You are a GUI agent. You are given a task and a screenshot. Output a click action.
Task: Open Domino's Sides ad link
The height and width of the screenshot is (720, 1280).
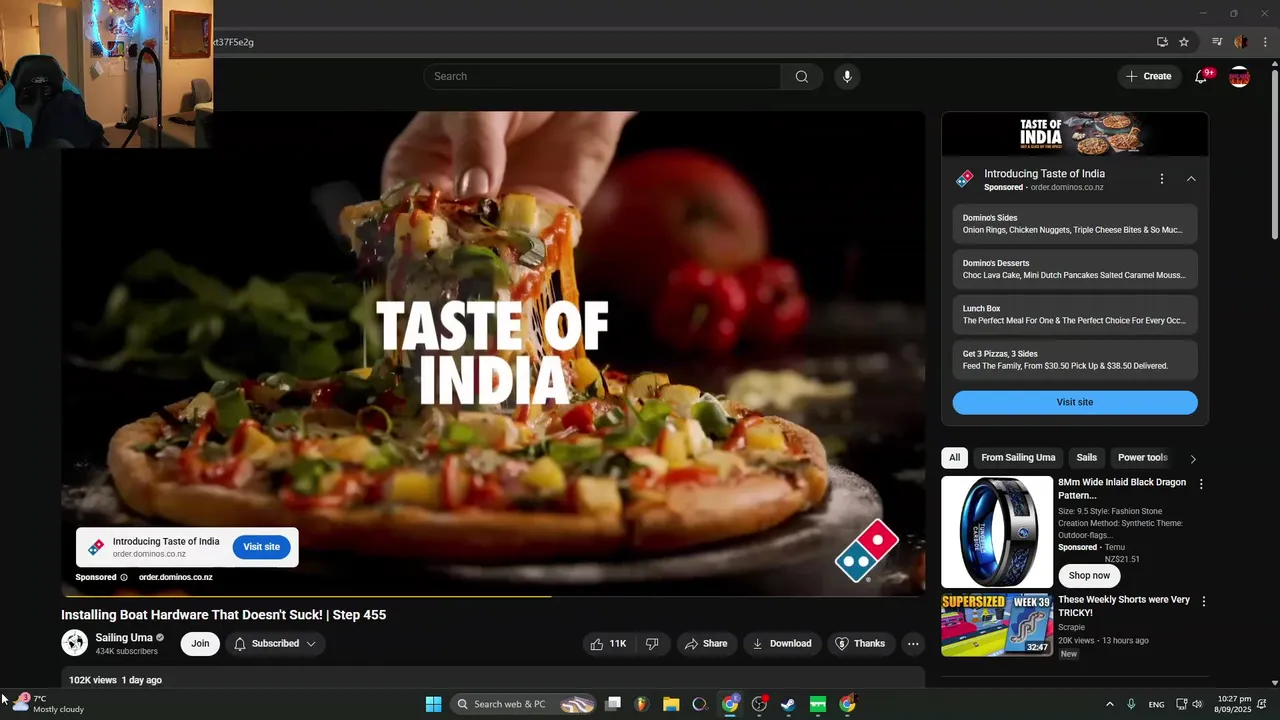pyautogui.click(x=1075, y=224)
